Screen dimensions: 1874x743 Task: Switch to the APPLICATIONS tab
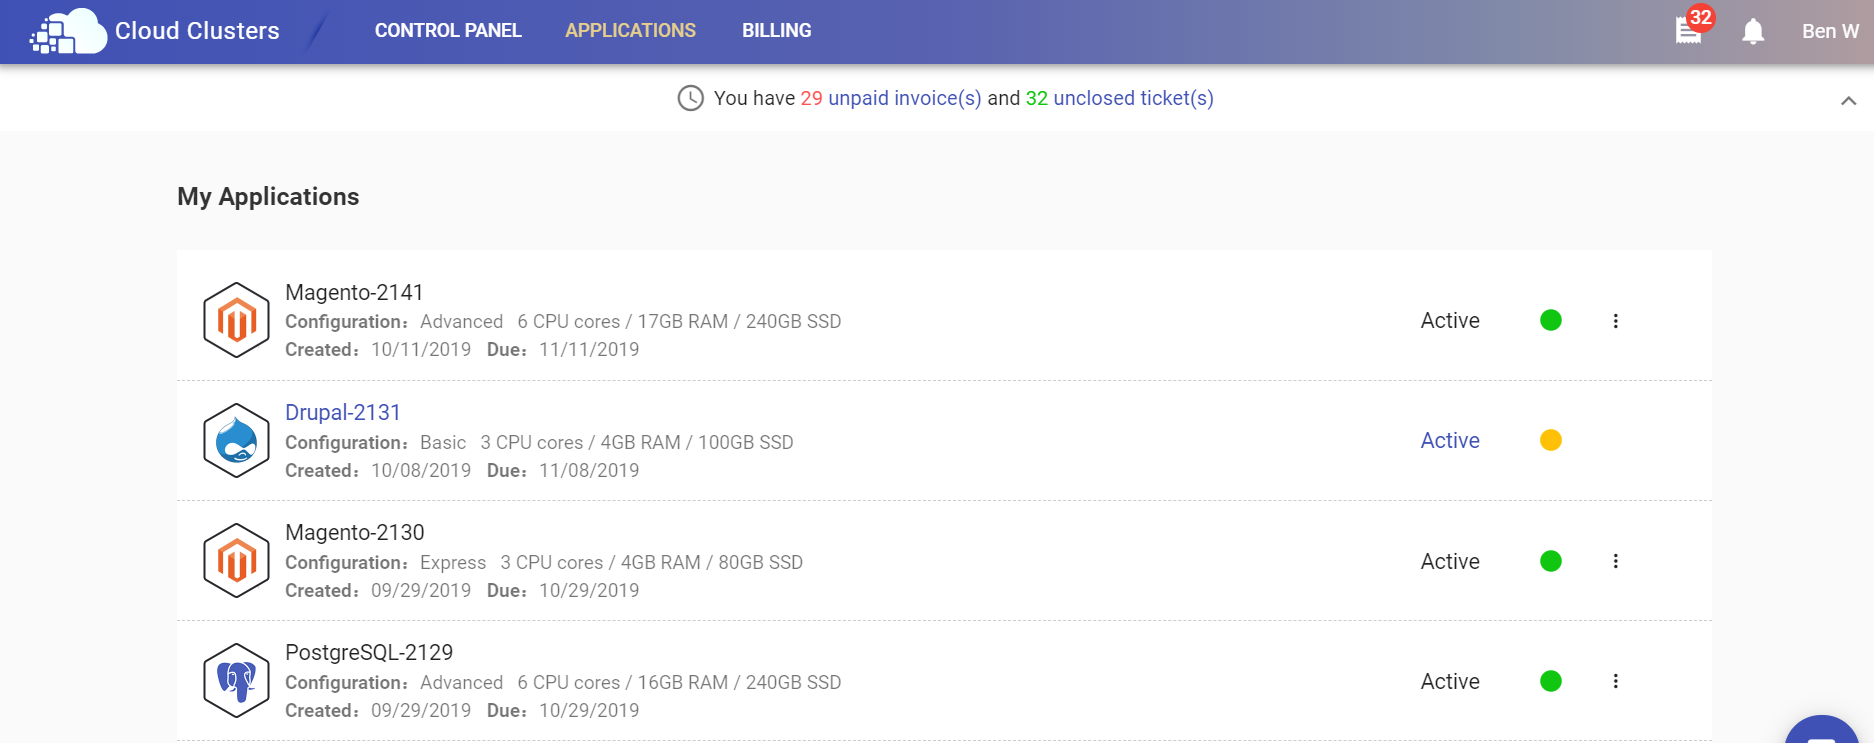630,31
